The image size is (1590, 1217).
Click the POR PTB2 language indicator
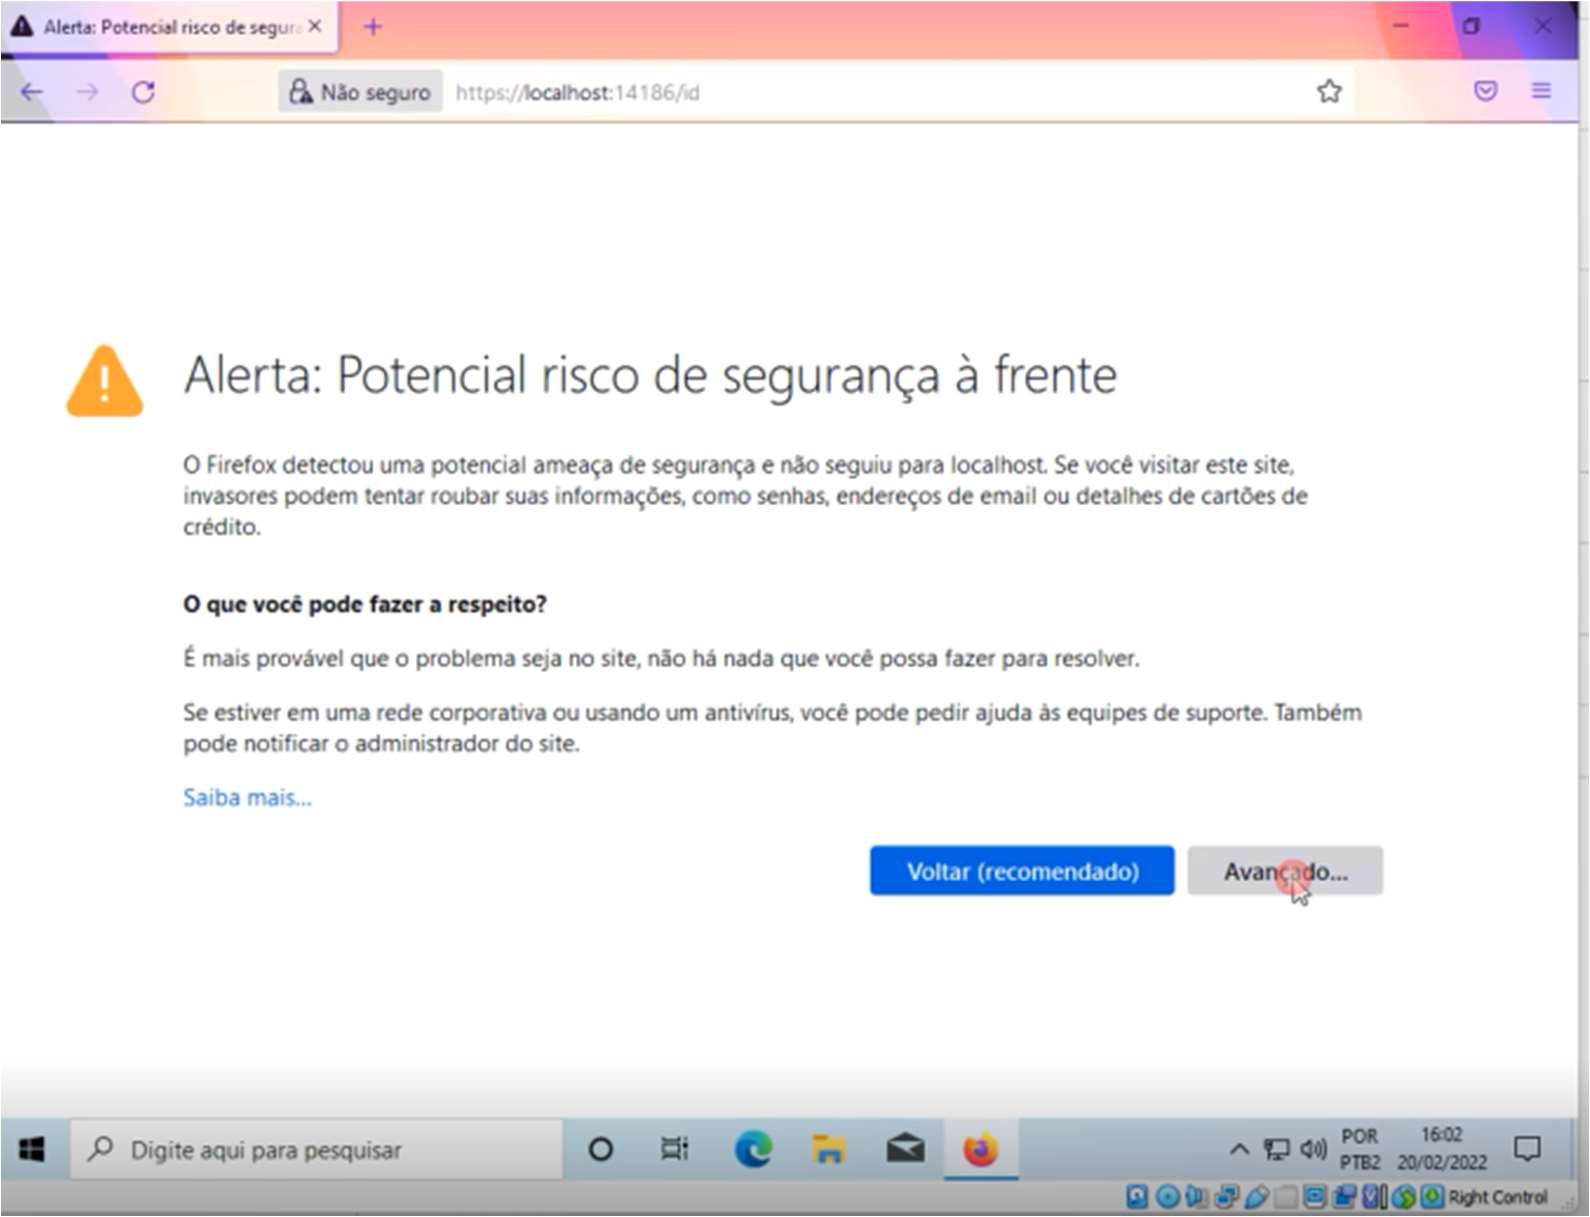point(1360,1149)
